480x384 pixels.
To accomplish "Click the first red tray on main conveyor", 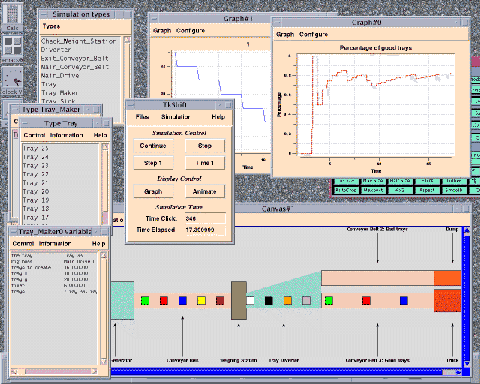I will click(x=164, y=301).
